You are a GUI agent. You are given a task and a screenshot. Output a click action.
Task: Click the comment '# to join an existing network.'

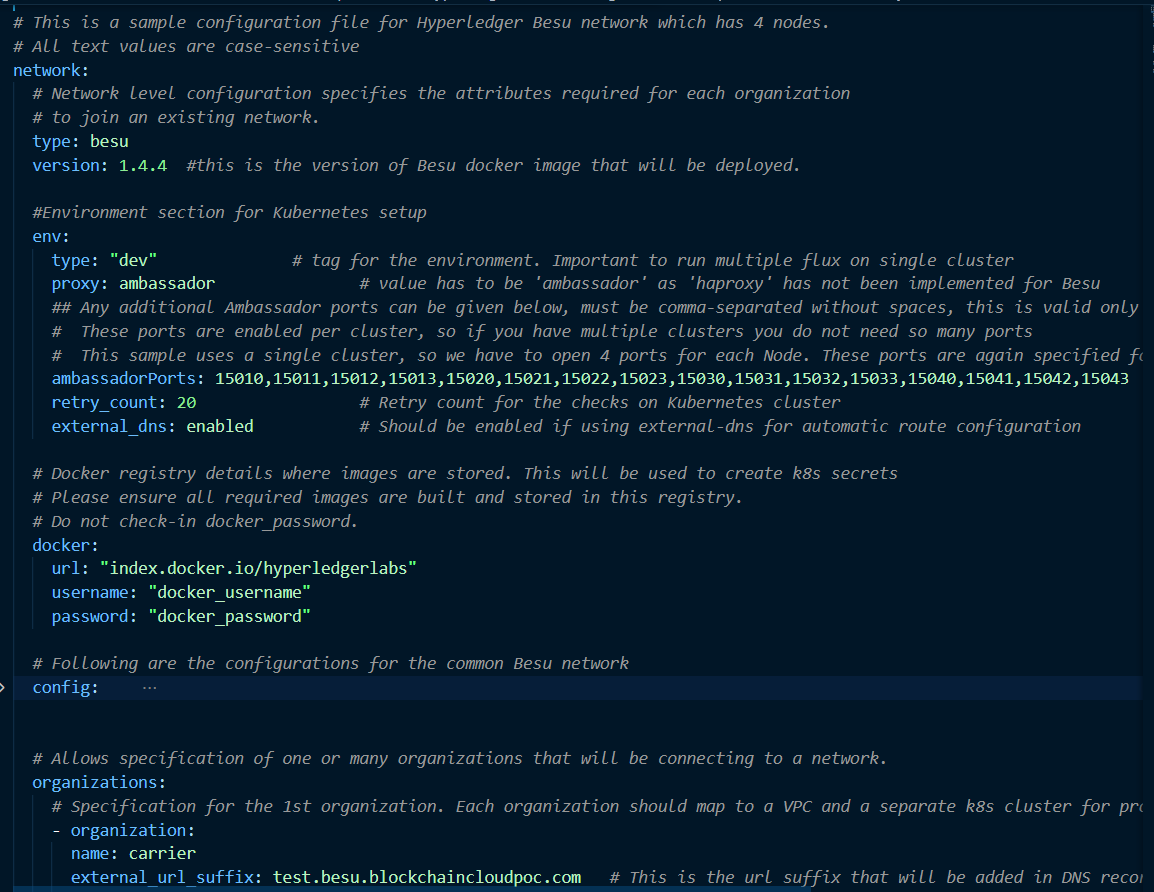click(x=176, y=118)
